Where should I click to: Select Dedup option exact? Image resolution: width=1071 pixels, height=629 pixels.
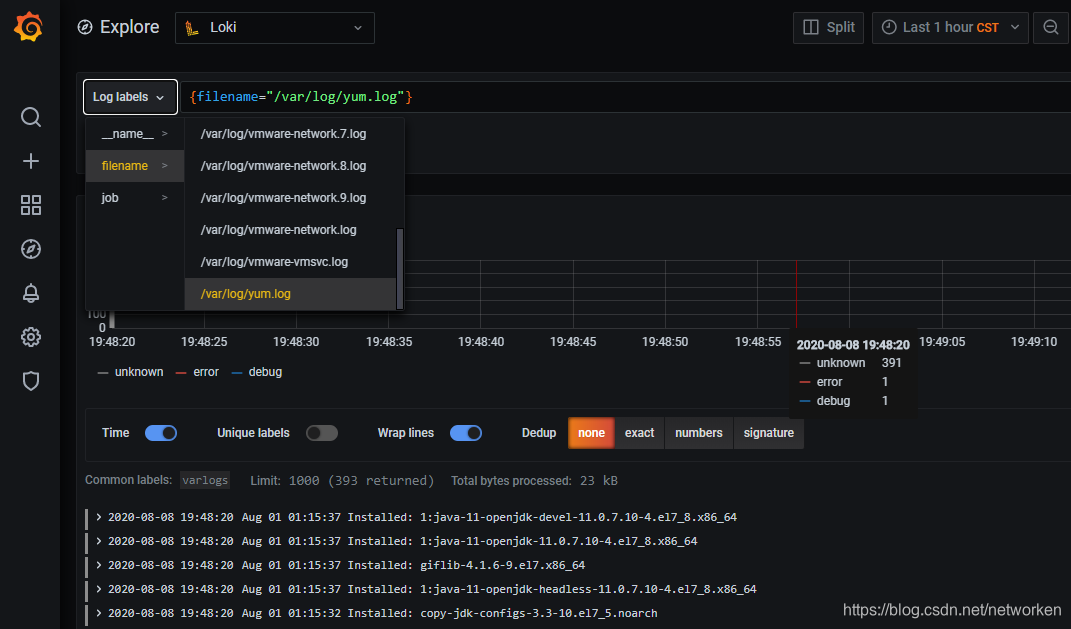coord(639,433)
